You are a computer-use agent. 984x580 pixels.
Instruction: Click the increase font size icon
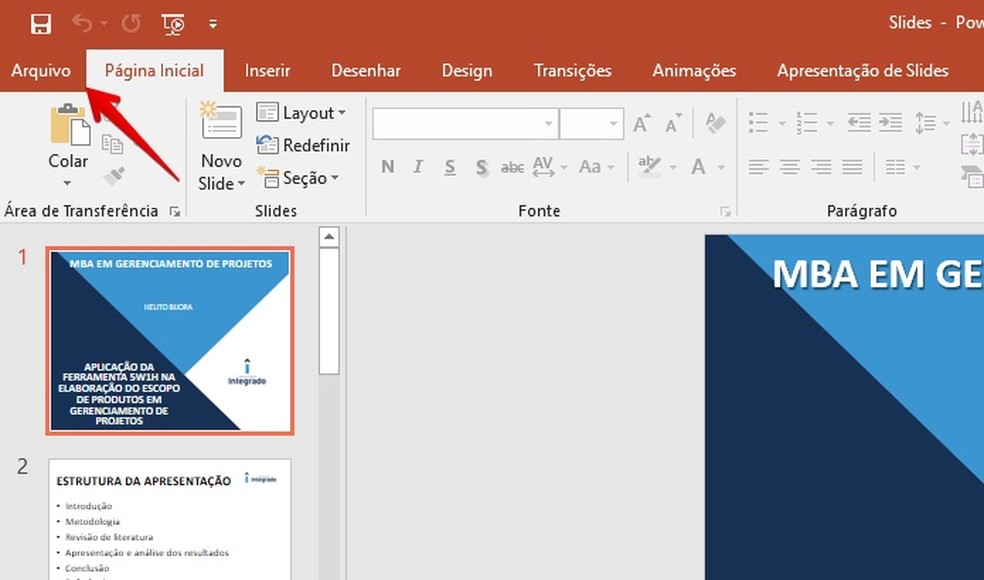[642, 124]
